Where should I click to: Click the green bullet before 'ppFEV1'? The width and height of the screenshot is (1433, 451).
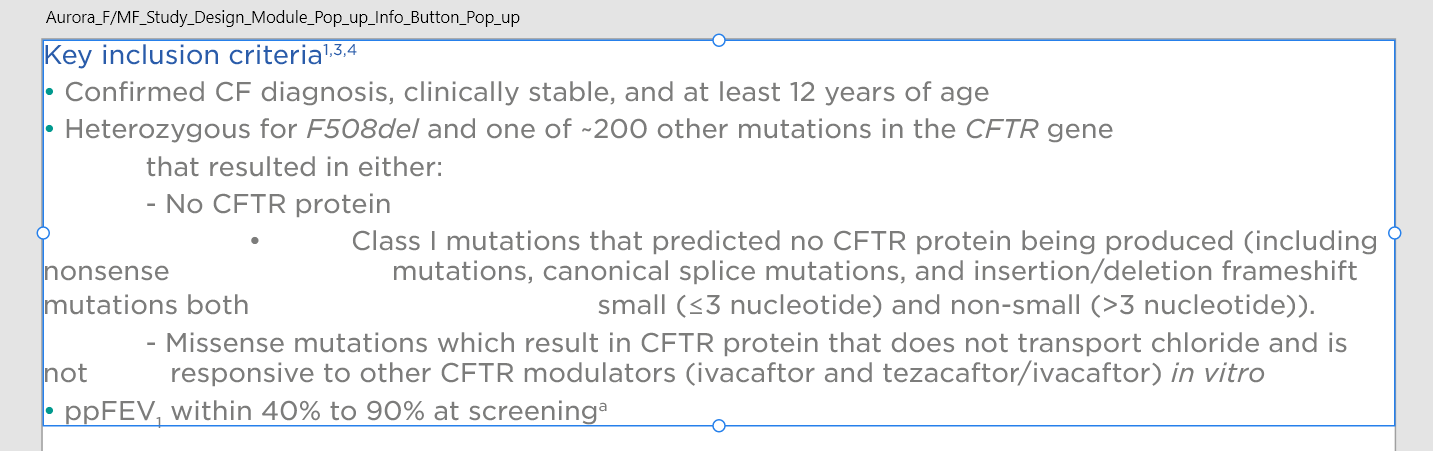click(49, 410)
